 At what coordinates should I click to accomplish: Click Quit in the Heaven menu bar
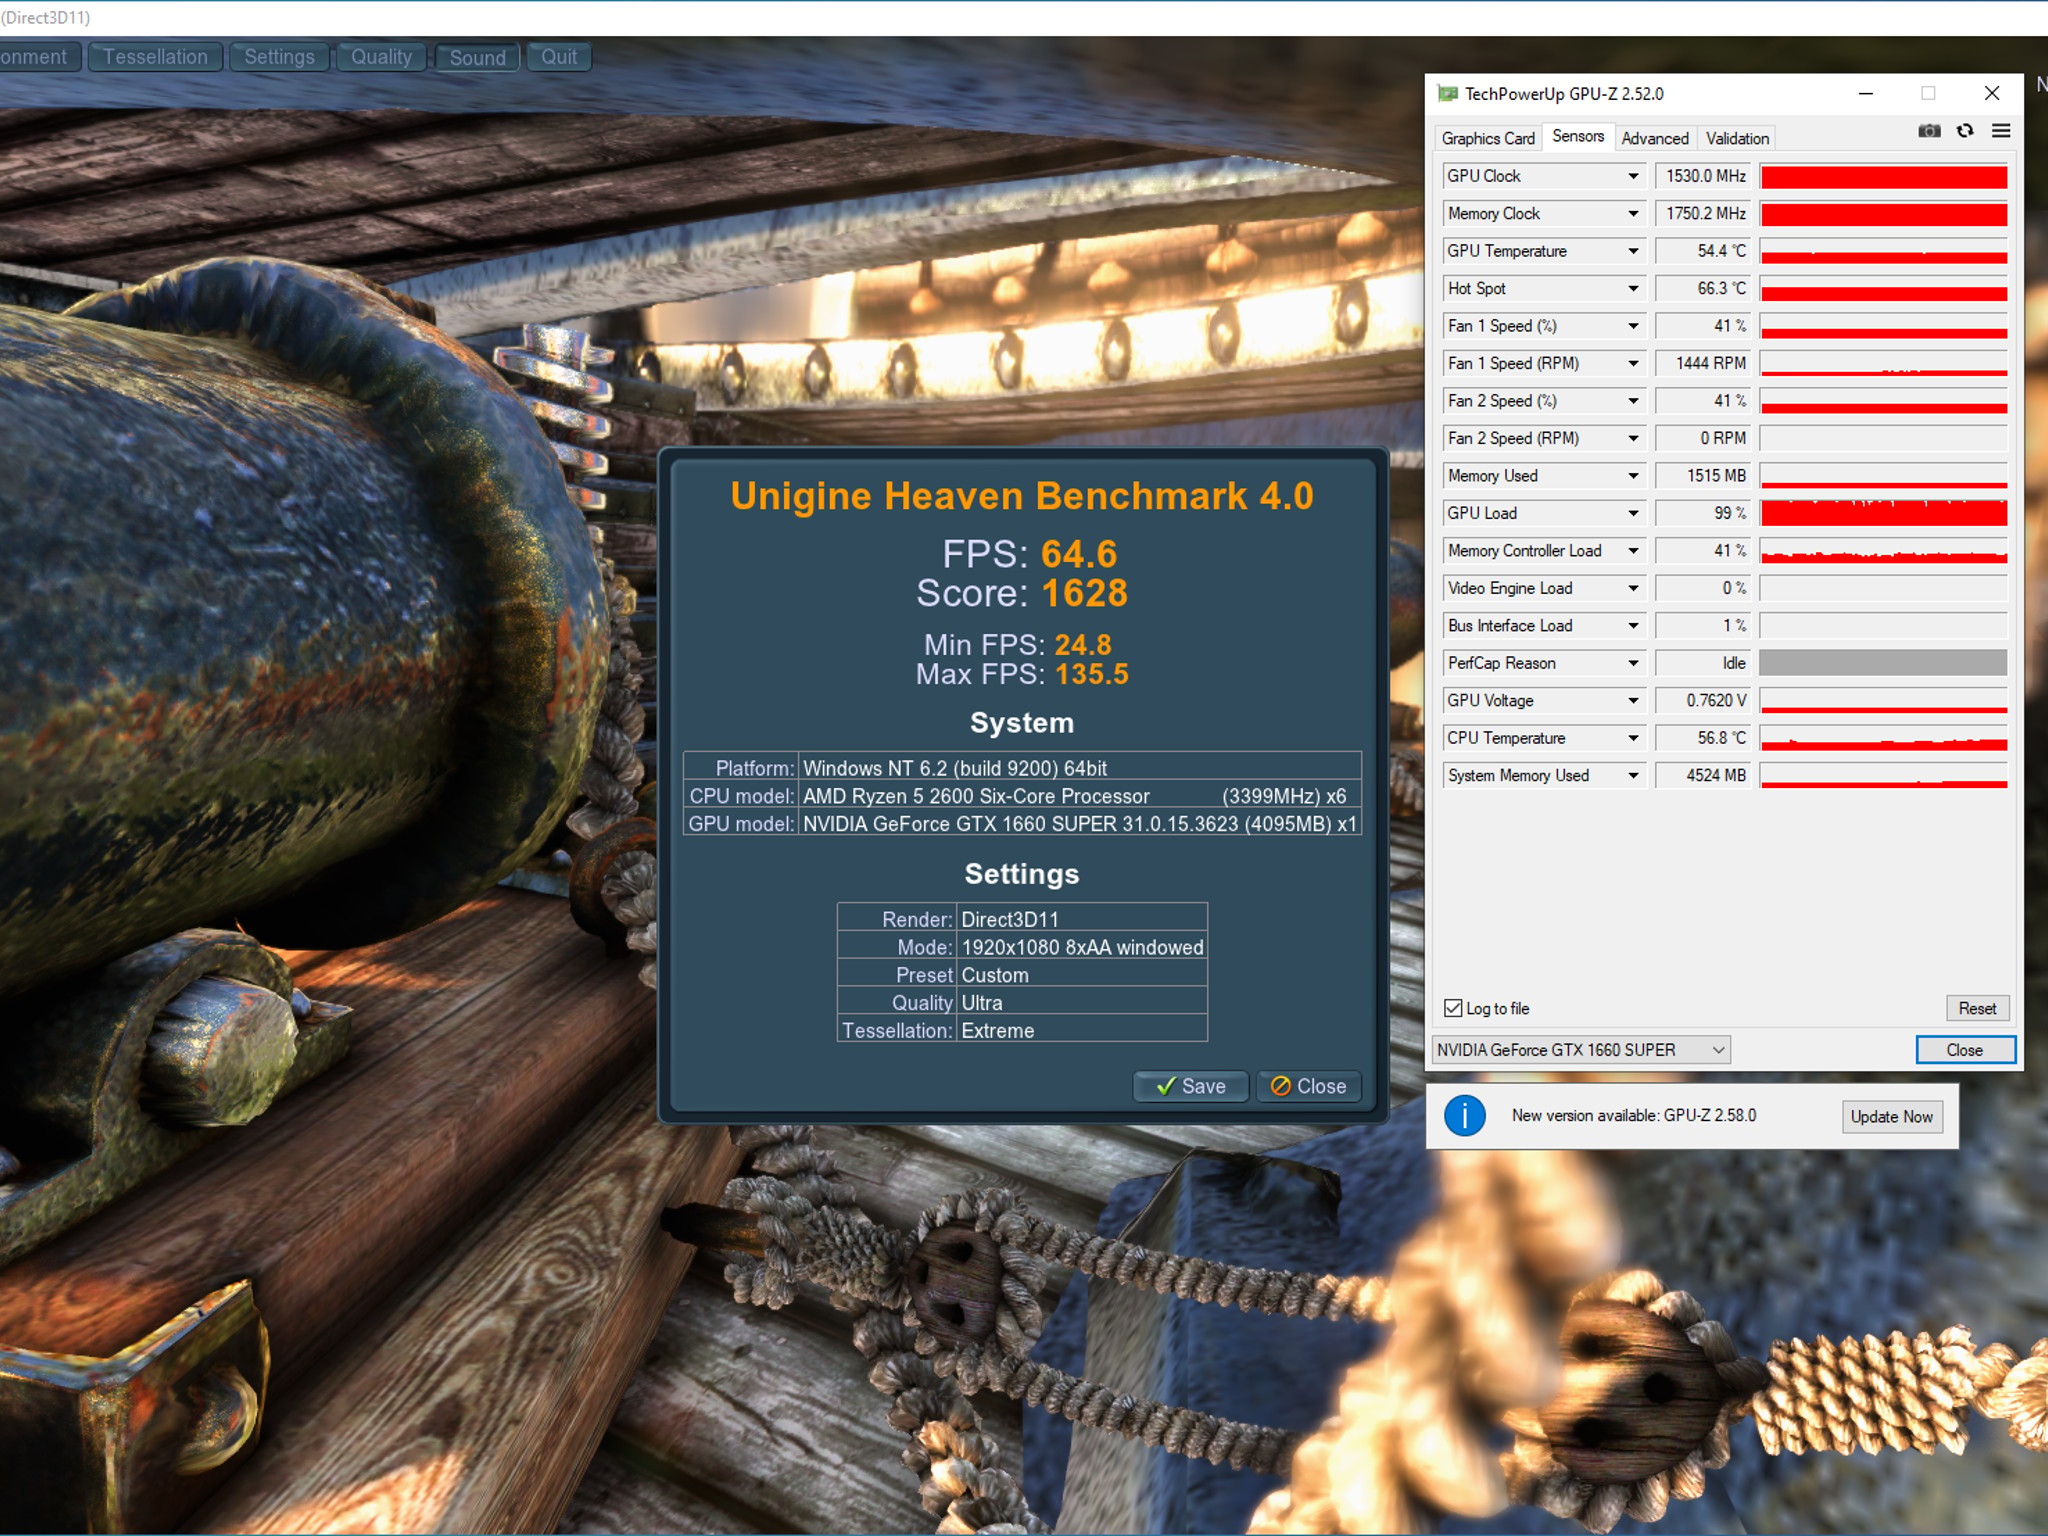559,57
